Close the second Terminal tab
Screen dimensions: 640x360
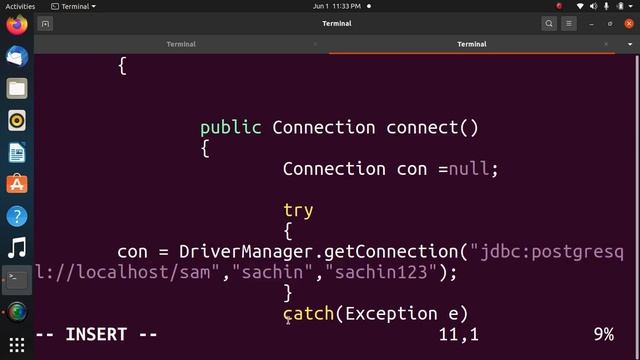(606, 44)
